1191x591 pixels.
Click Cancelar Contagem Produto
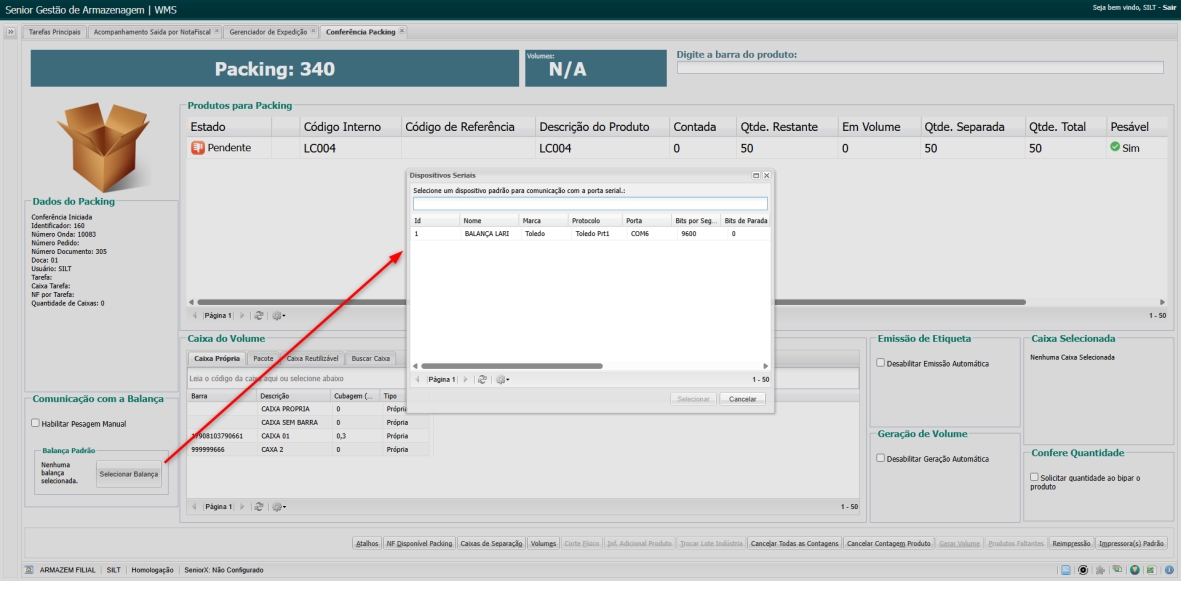[889, 544]
